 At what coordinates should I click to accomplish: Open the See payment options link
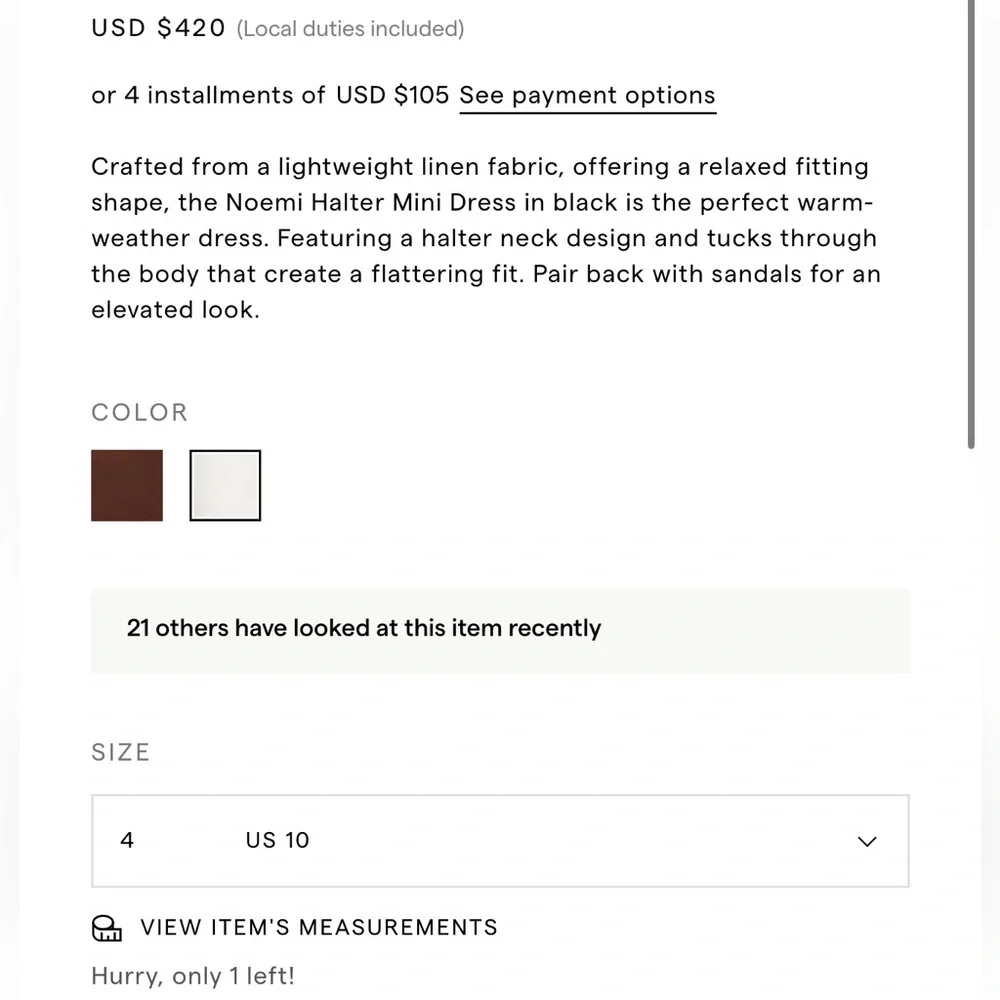click(587, 96)
